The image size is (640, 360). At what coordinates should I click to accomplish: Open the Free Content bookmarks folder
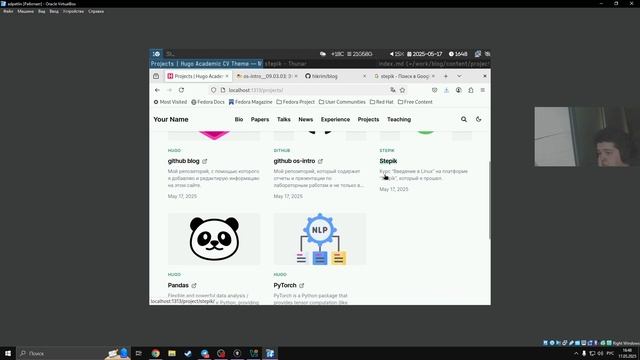click(415, 102)
